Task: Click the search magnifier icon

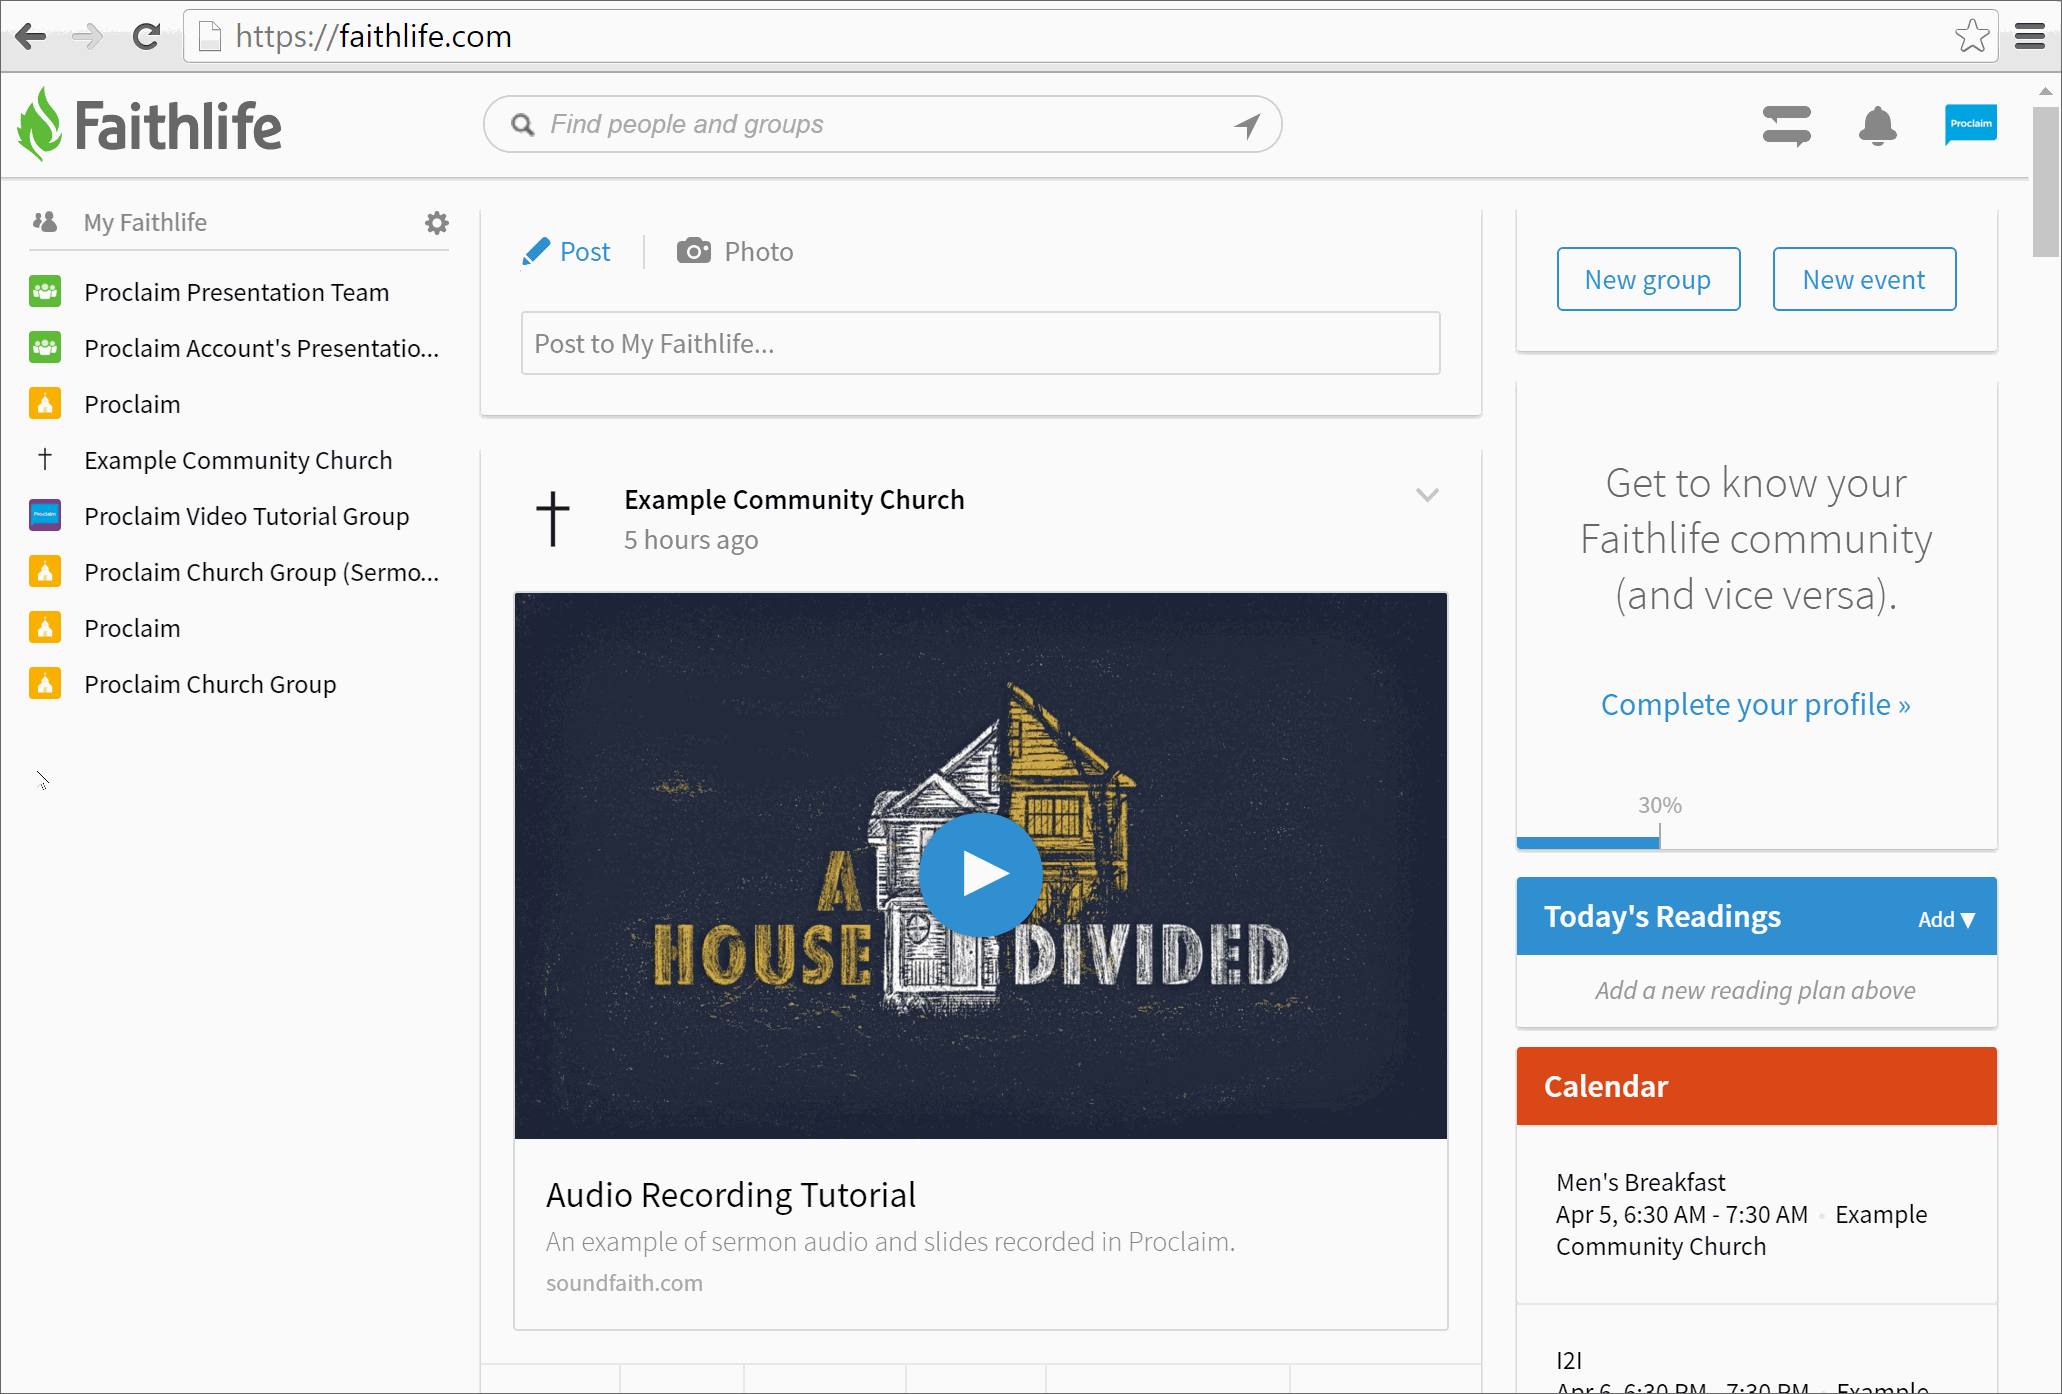Action: pyautogui.click(x=523, y=124)
